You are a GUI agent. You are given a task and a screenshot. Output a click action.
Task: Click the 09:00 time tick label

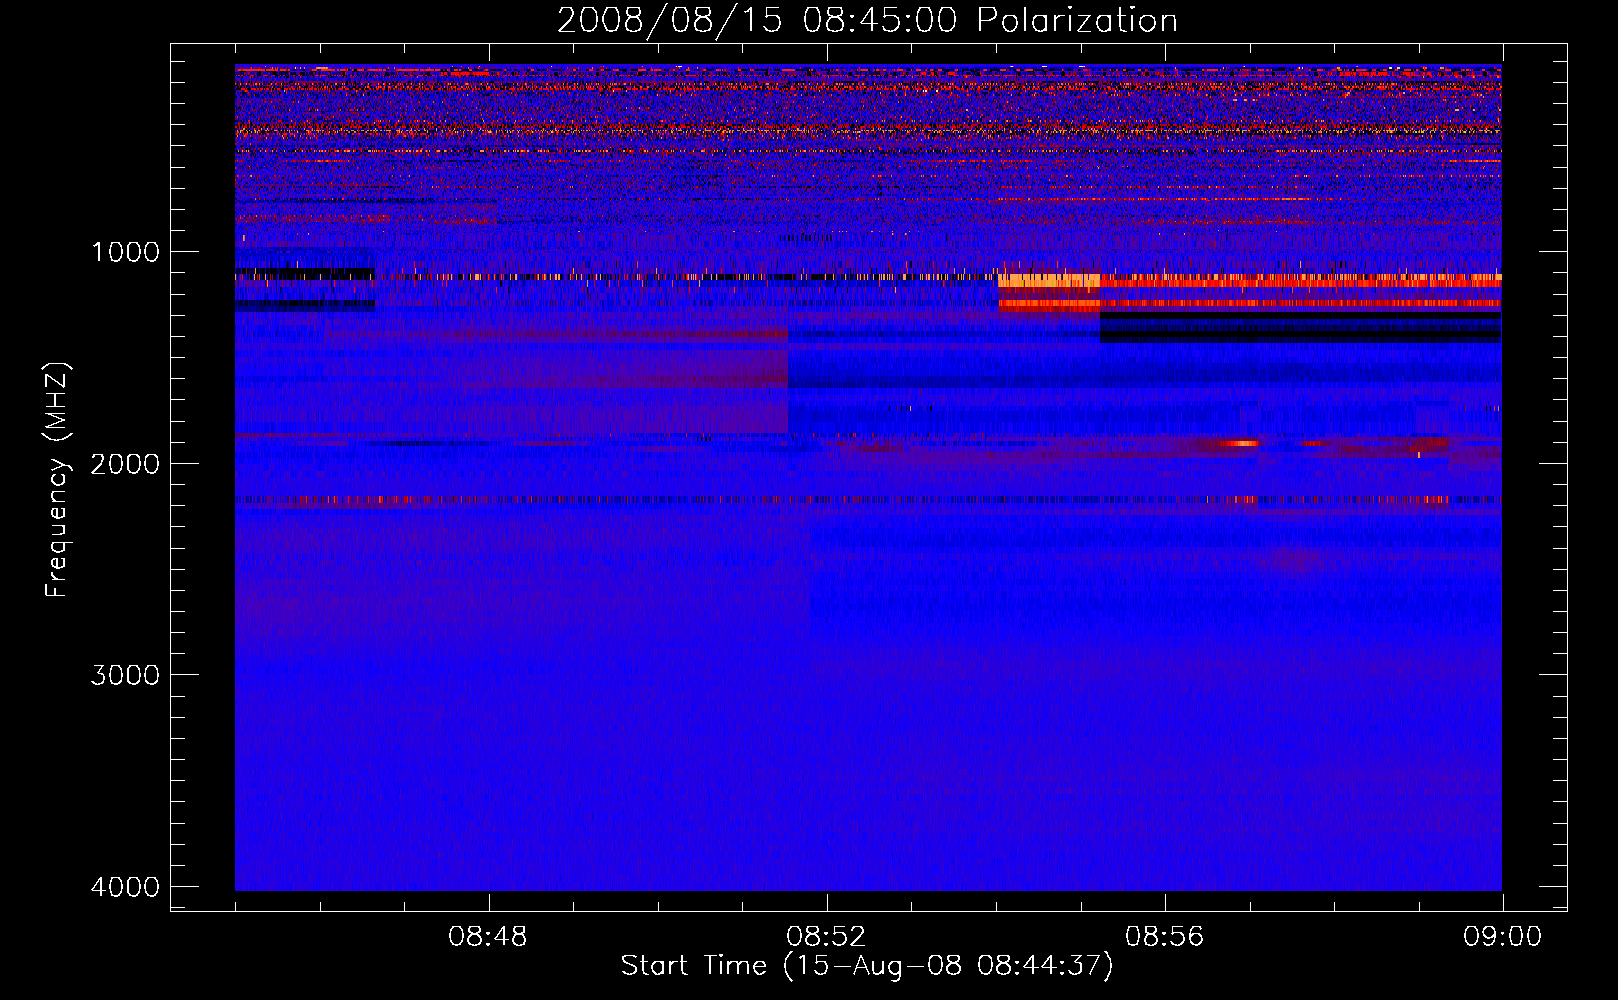pyautogui.click(x=1502, y=937)
